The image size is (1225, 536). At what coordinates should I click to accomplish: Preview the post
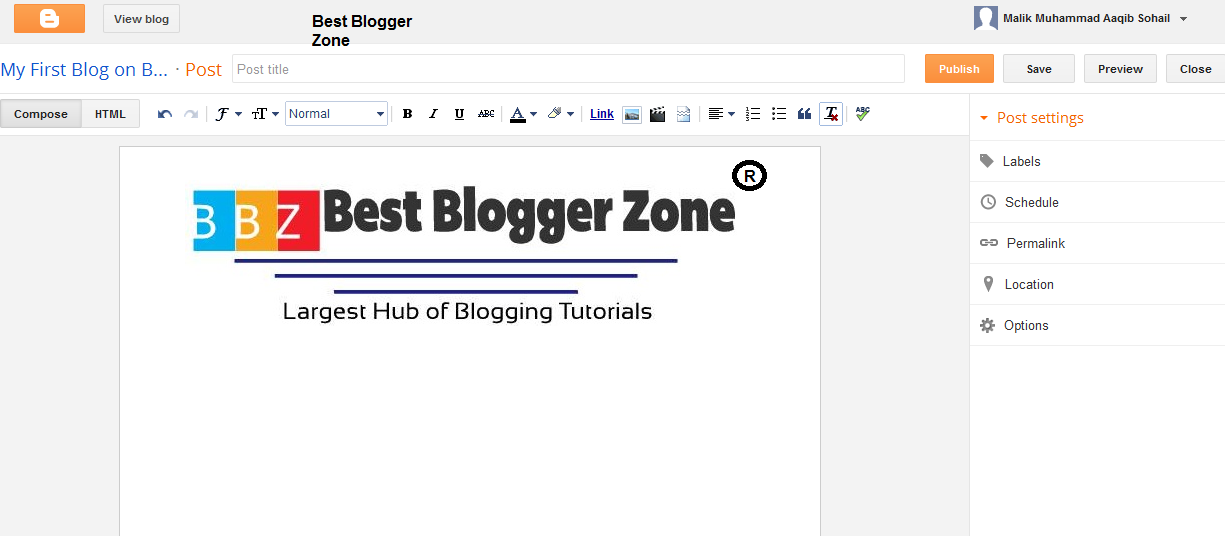coord(1120,69)
